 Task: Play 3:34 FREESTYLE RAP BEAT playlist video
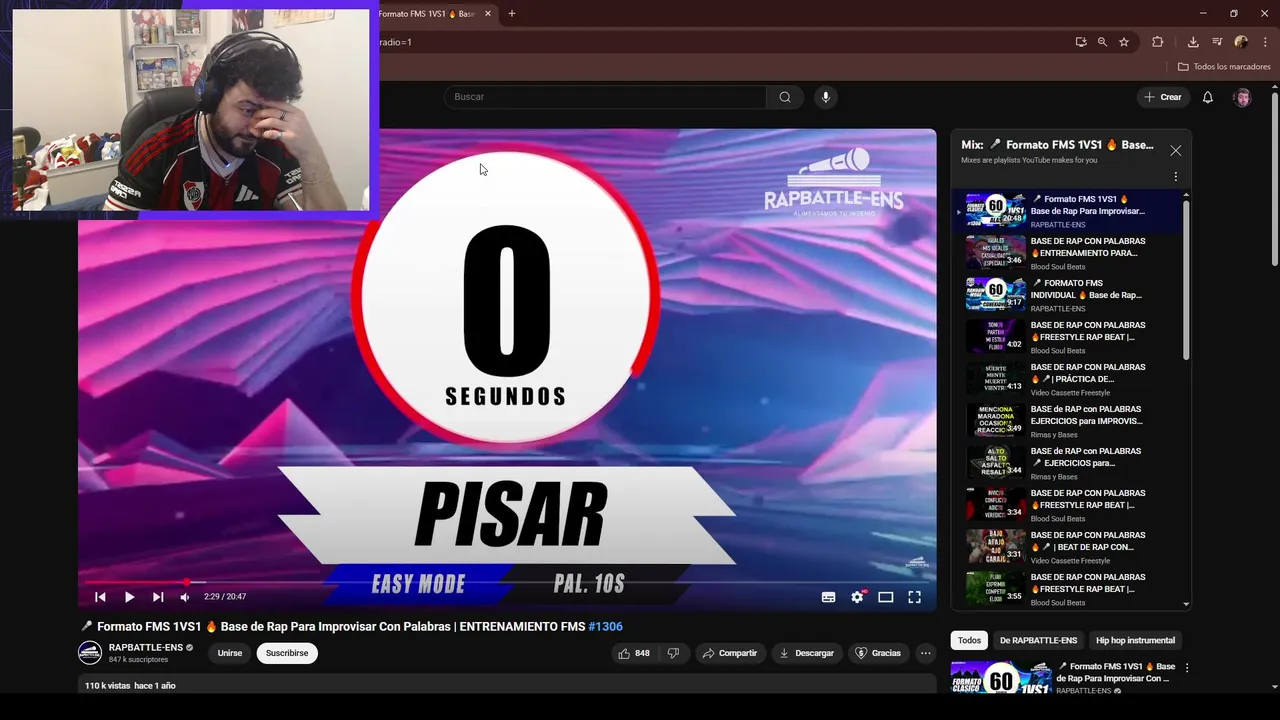point(1068,505)
